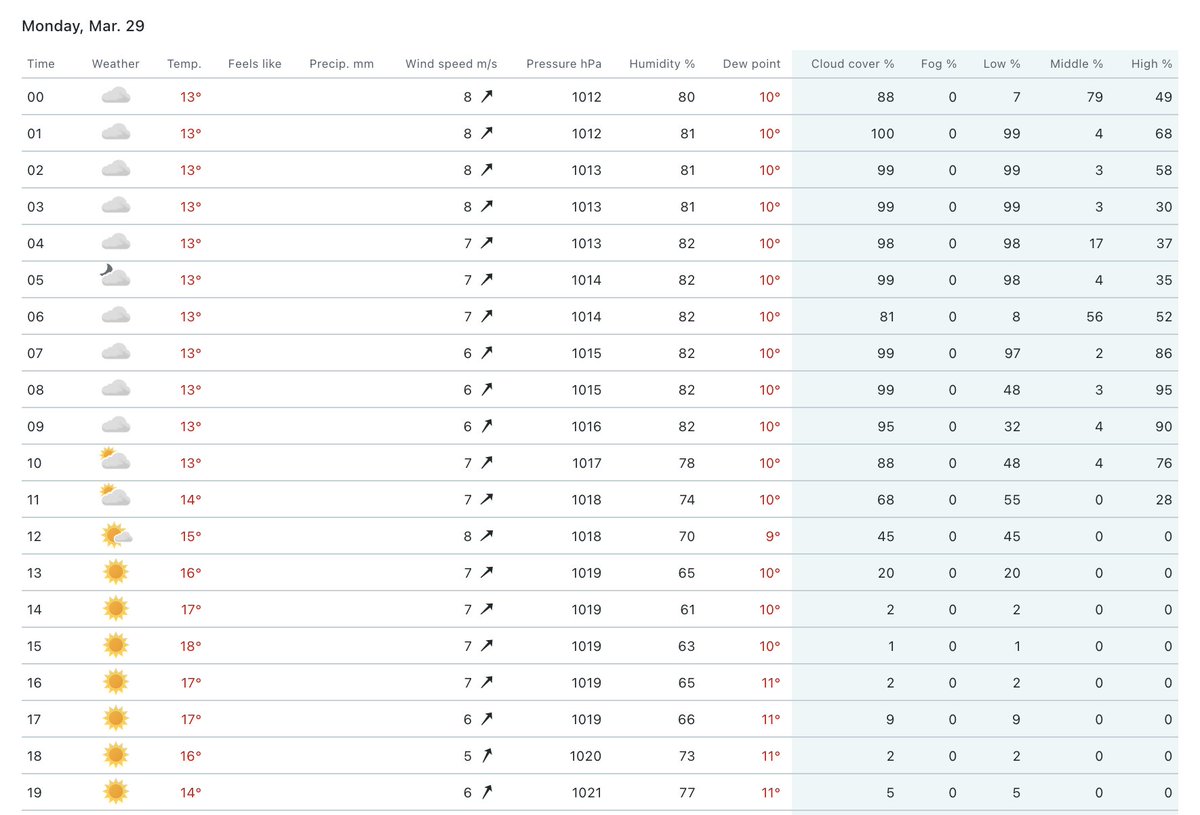Click the 1017 pressure value in row 10

(x=587, y=463)
